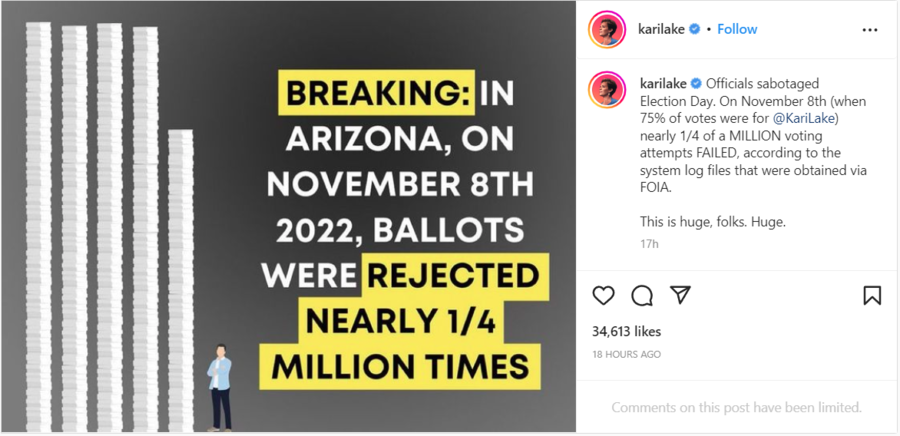This screenshot has height=436, width=900.
Task: Click the karilake username in the caption
Action: tap(663, 84)
